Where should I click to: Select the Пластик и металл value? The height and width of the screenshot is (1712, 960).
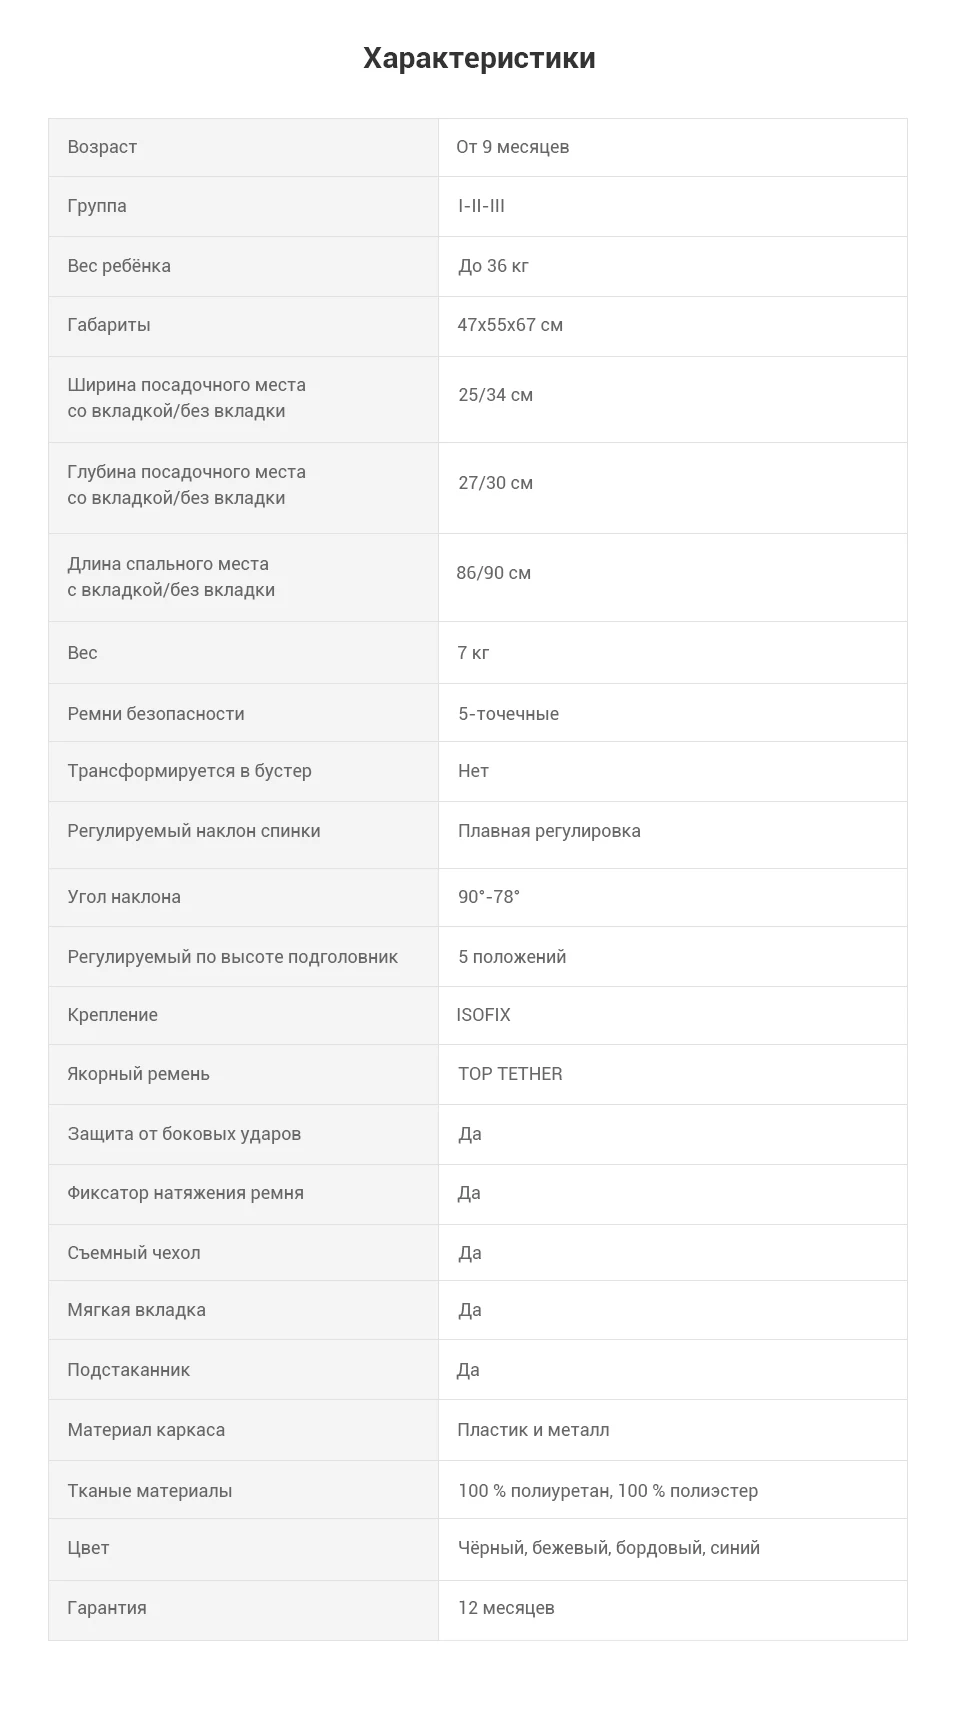point(533,1430)
